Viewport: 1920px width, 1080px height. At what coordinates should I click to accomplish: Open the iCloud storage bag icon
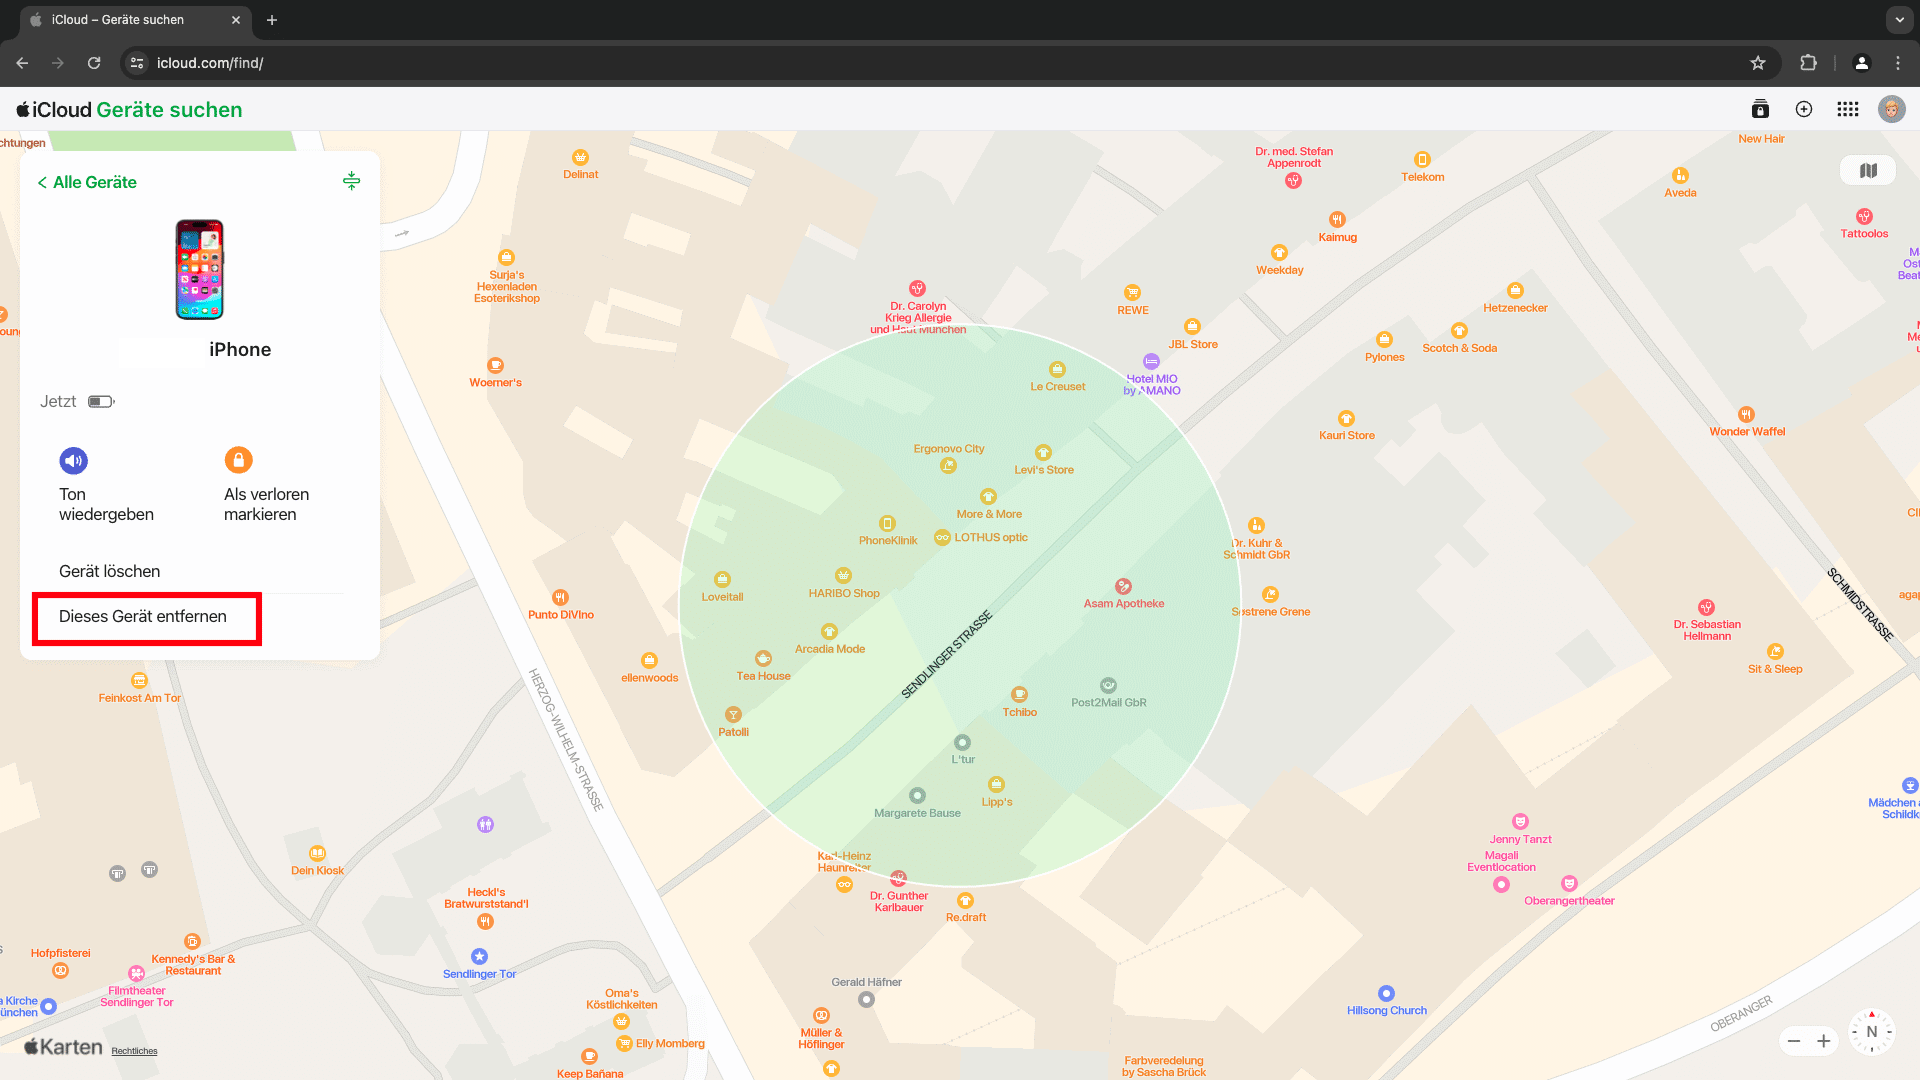1760,110
